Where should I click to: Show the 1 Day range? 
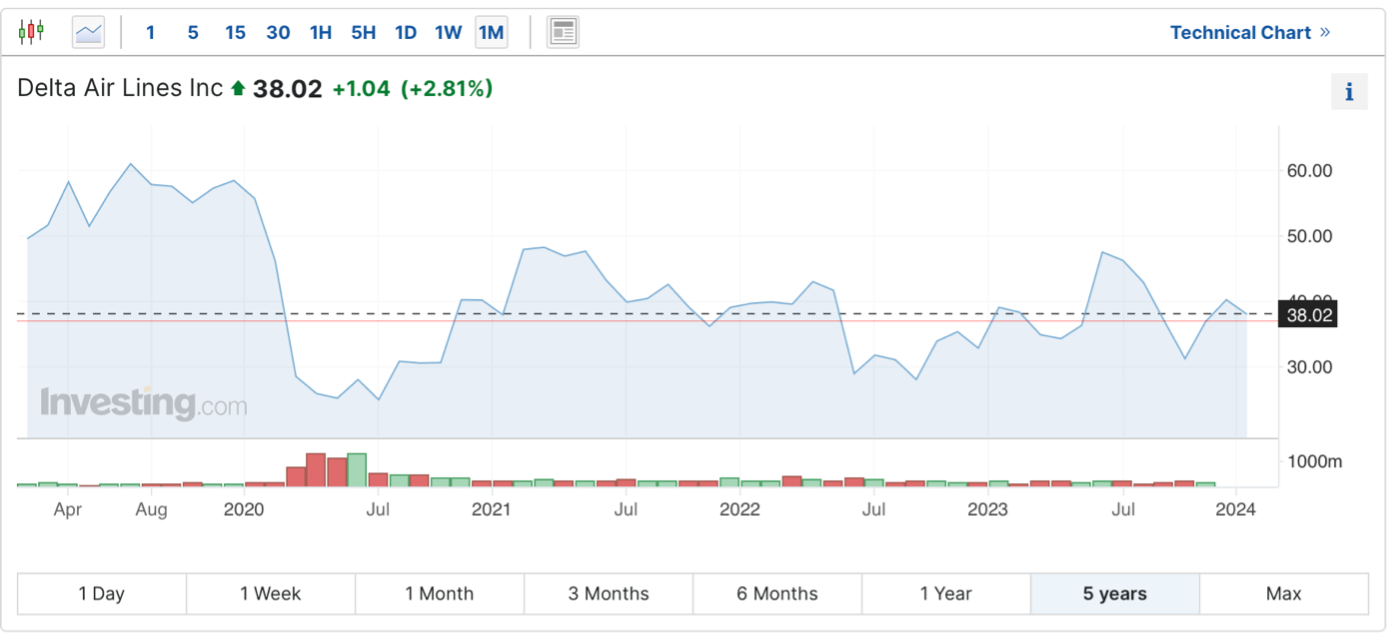[x=102, y=593]
